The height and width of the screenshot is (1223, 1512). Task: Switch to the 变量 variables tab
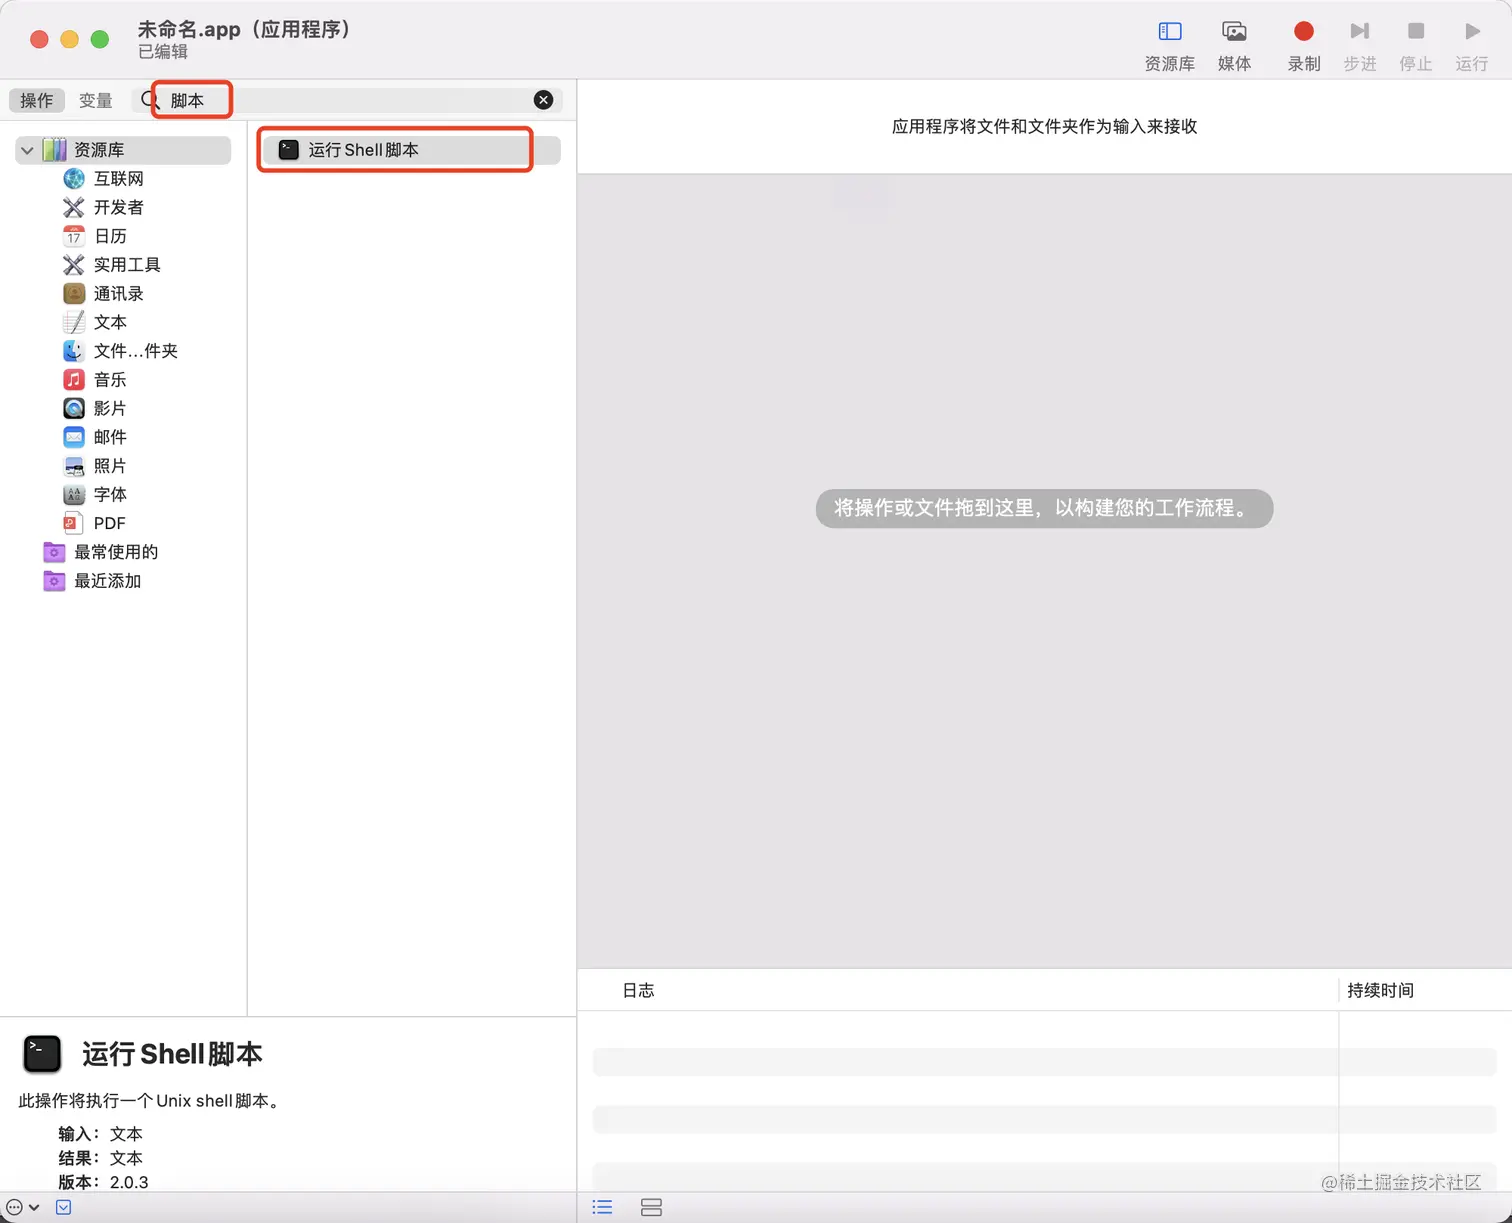click(x=96, y=100)
